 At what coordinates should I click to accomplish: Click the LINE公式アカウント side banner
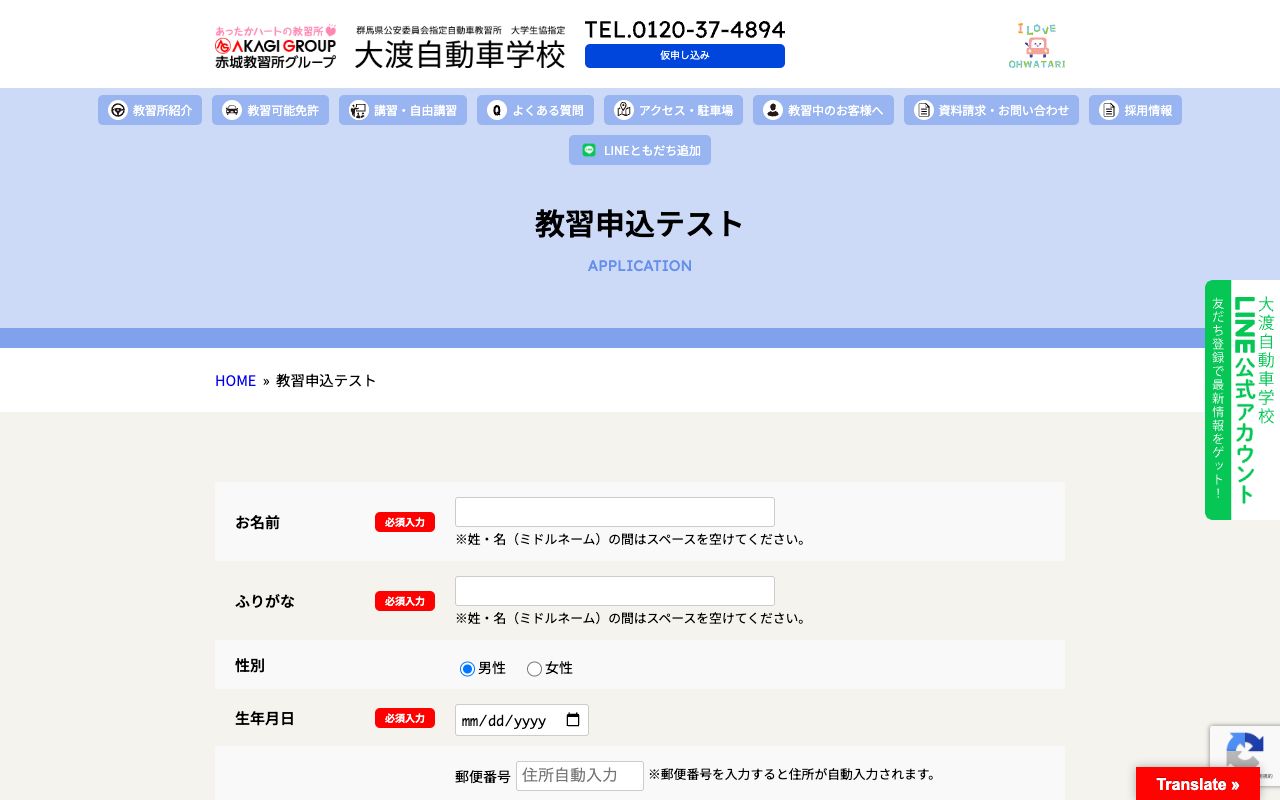(x=1242, y=400)
